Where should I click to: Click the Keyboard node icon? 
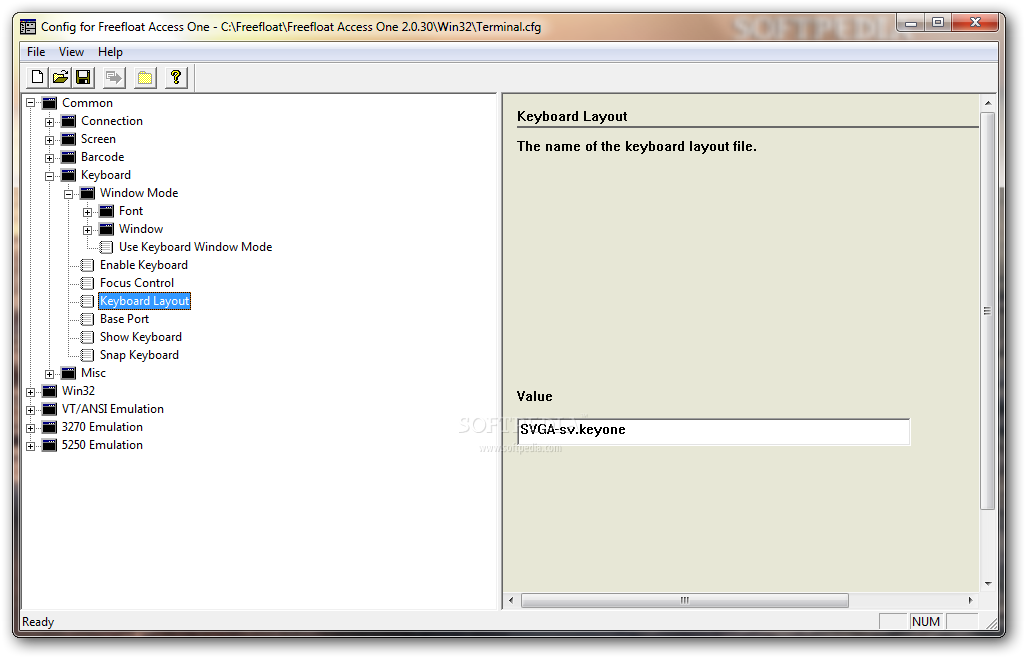coord(69,175)
